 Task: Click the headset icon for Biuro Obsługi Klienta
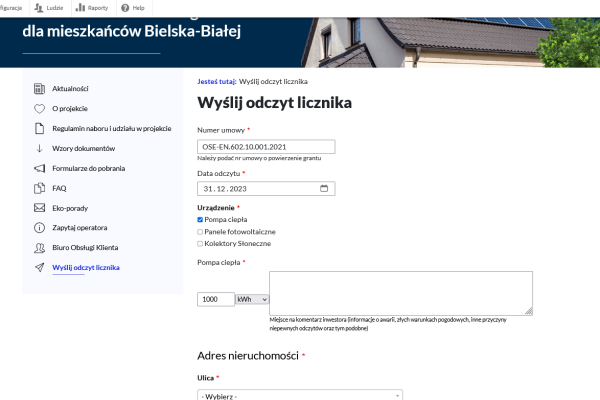(40, 248)
